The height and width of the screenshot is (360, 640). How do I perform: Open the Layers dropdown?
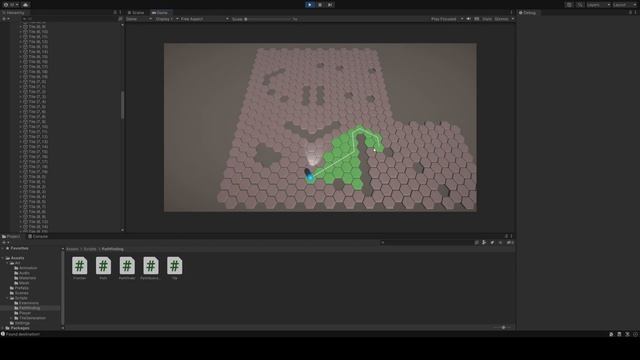[x=598, y=4]
